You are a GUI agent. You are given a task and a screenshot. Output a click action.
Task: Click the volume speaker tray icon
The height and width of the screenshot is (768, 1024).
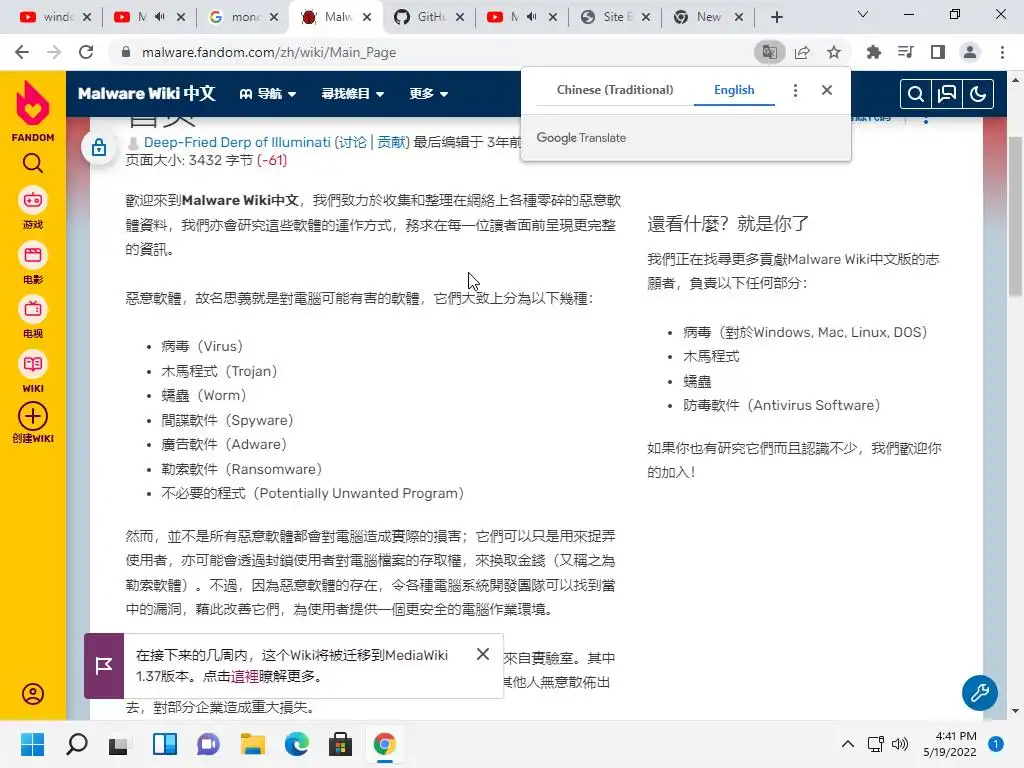[x=900, y=744]
